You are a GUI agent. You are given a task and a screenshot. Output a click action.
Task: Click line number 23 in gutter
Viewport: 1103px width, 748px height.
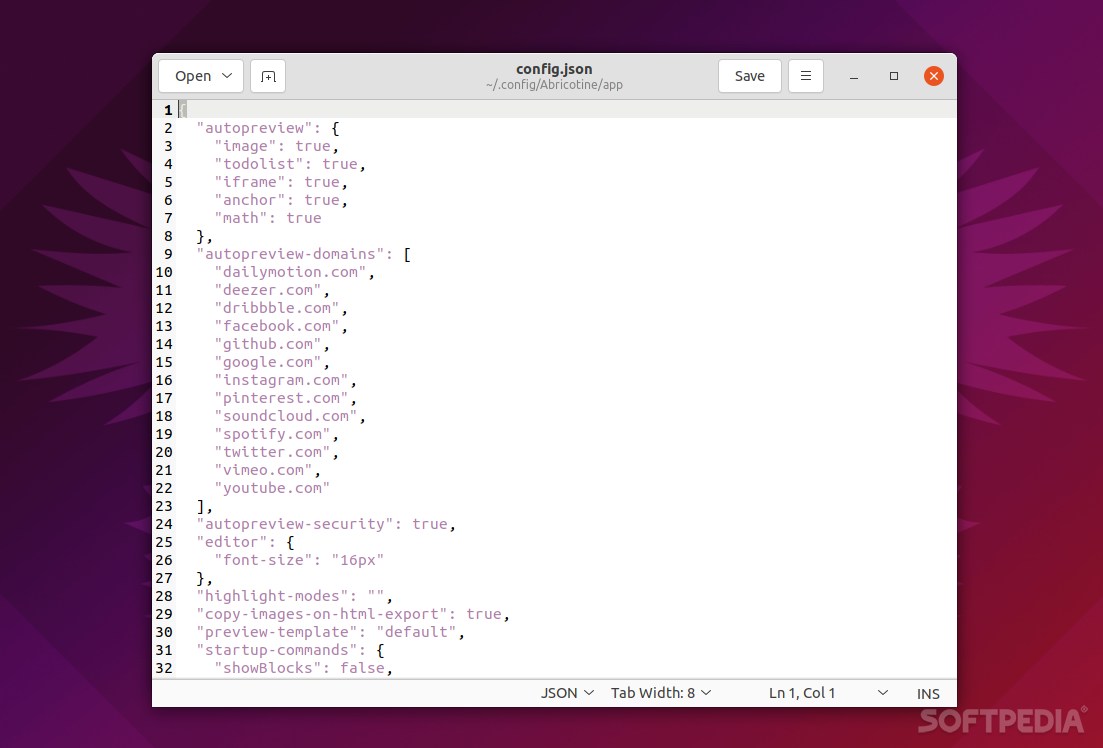point(164,507)
